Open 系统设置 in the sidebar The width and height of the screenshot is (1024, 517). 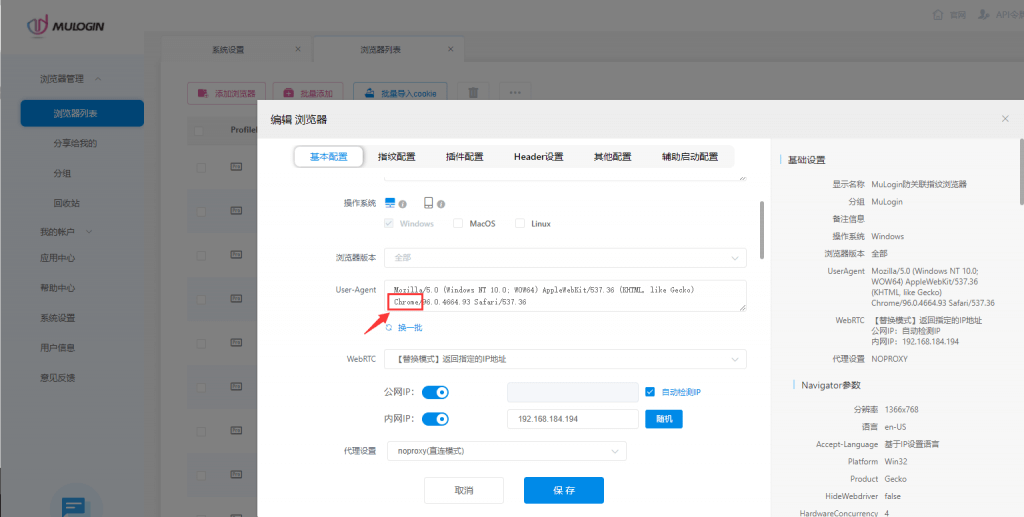coord(57,318)
